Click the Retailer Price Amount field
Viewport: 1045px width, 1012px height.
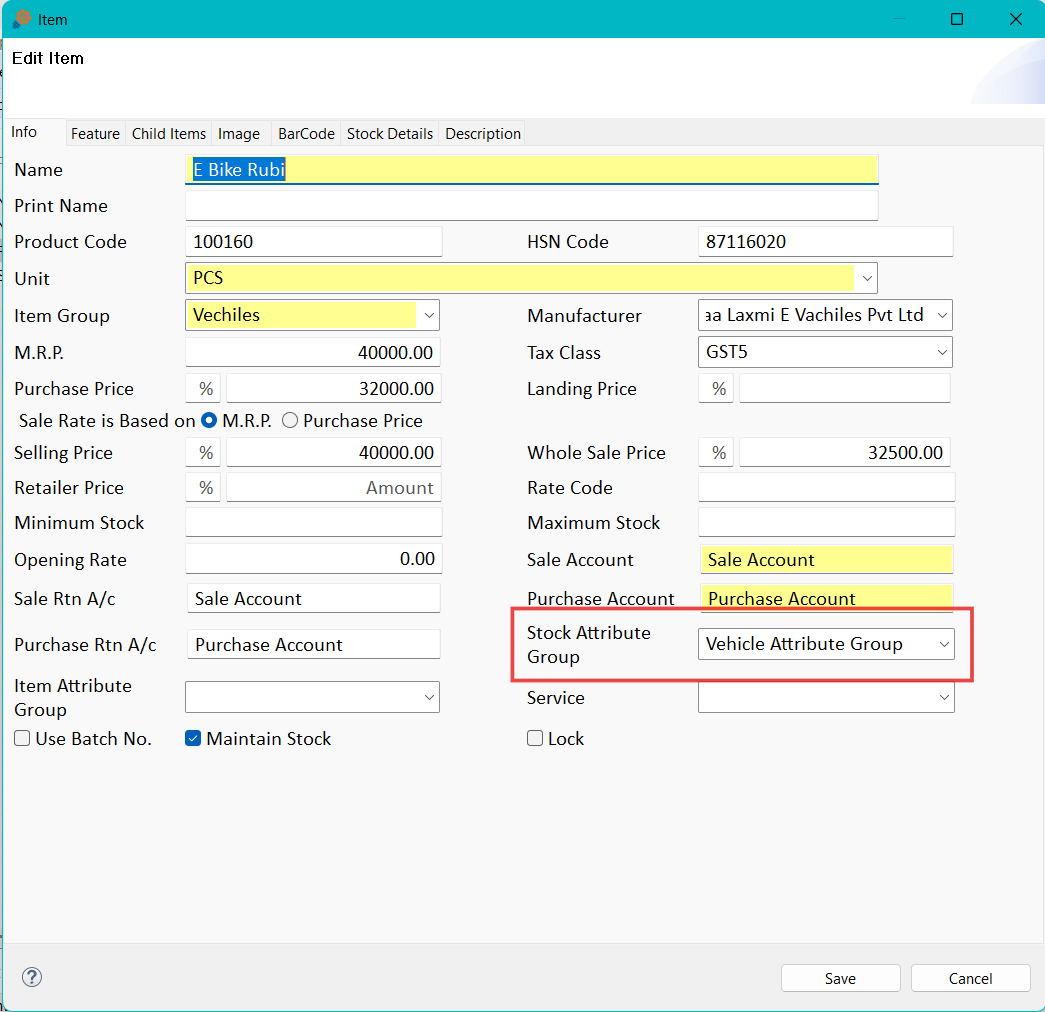333,488
